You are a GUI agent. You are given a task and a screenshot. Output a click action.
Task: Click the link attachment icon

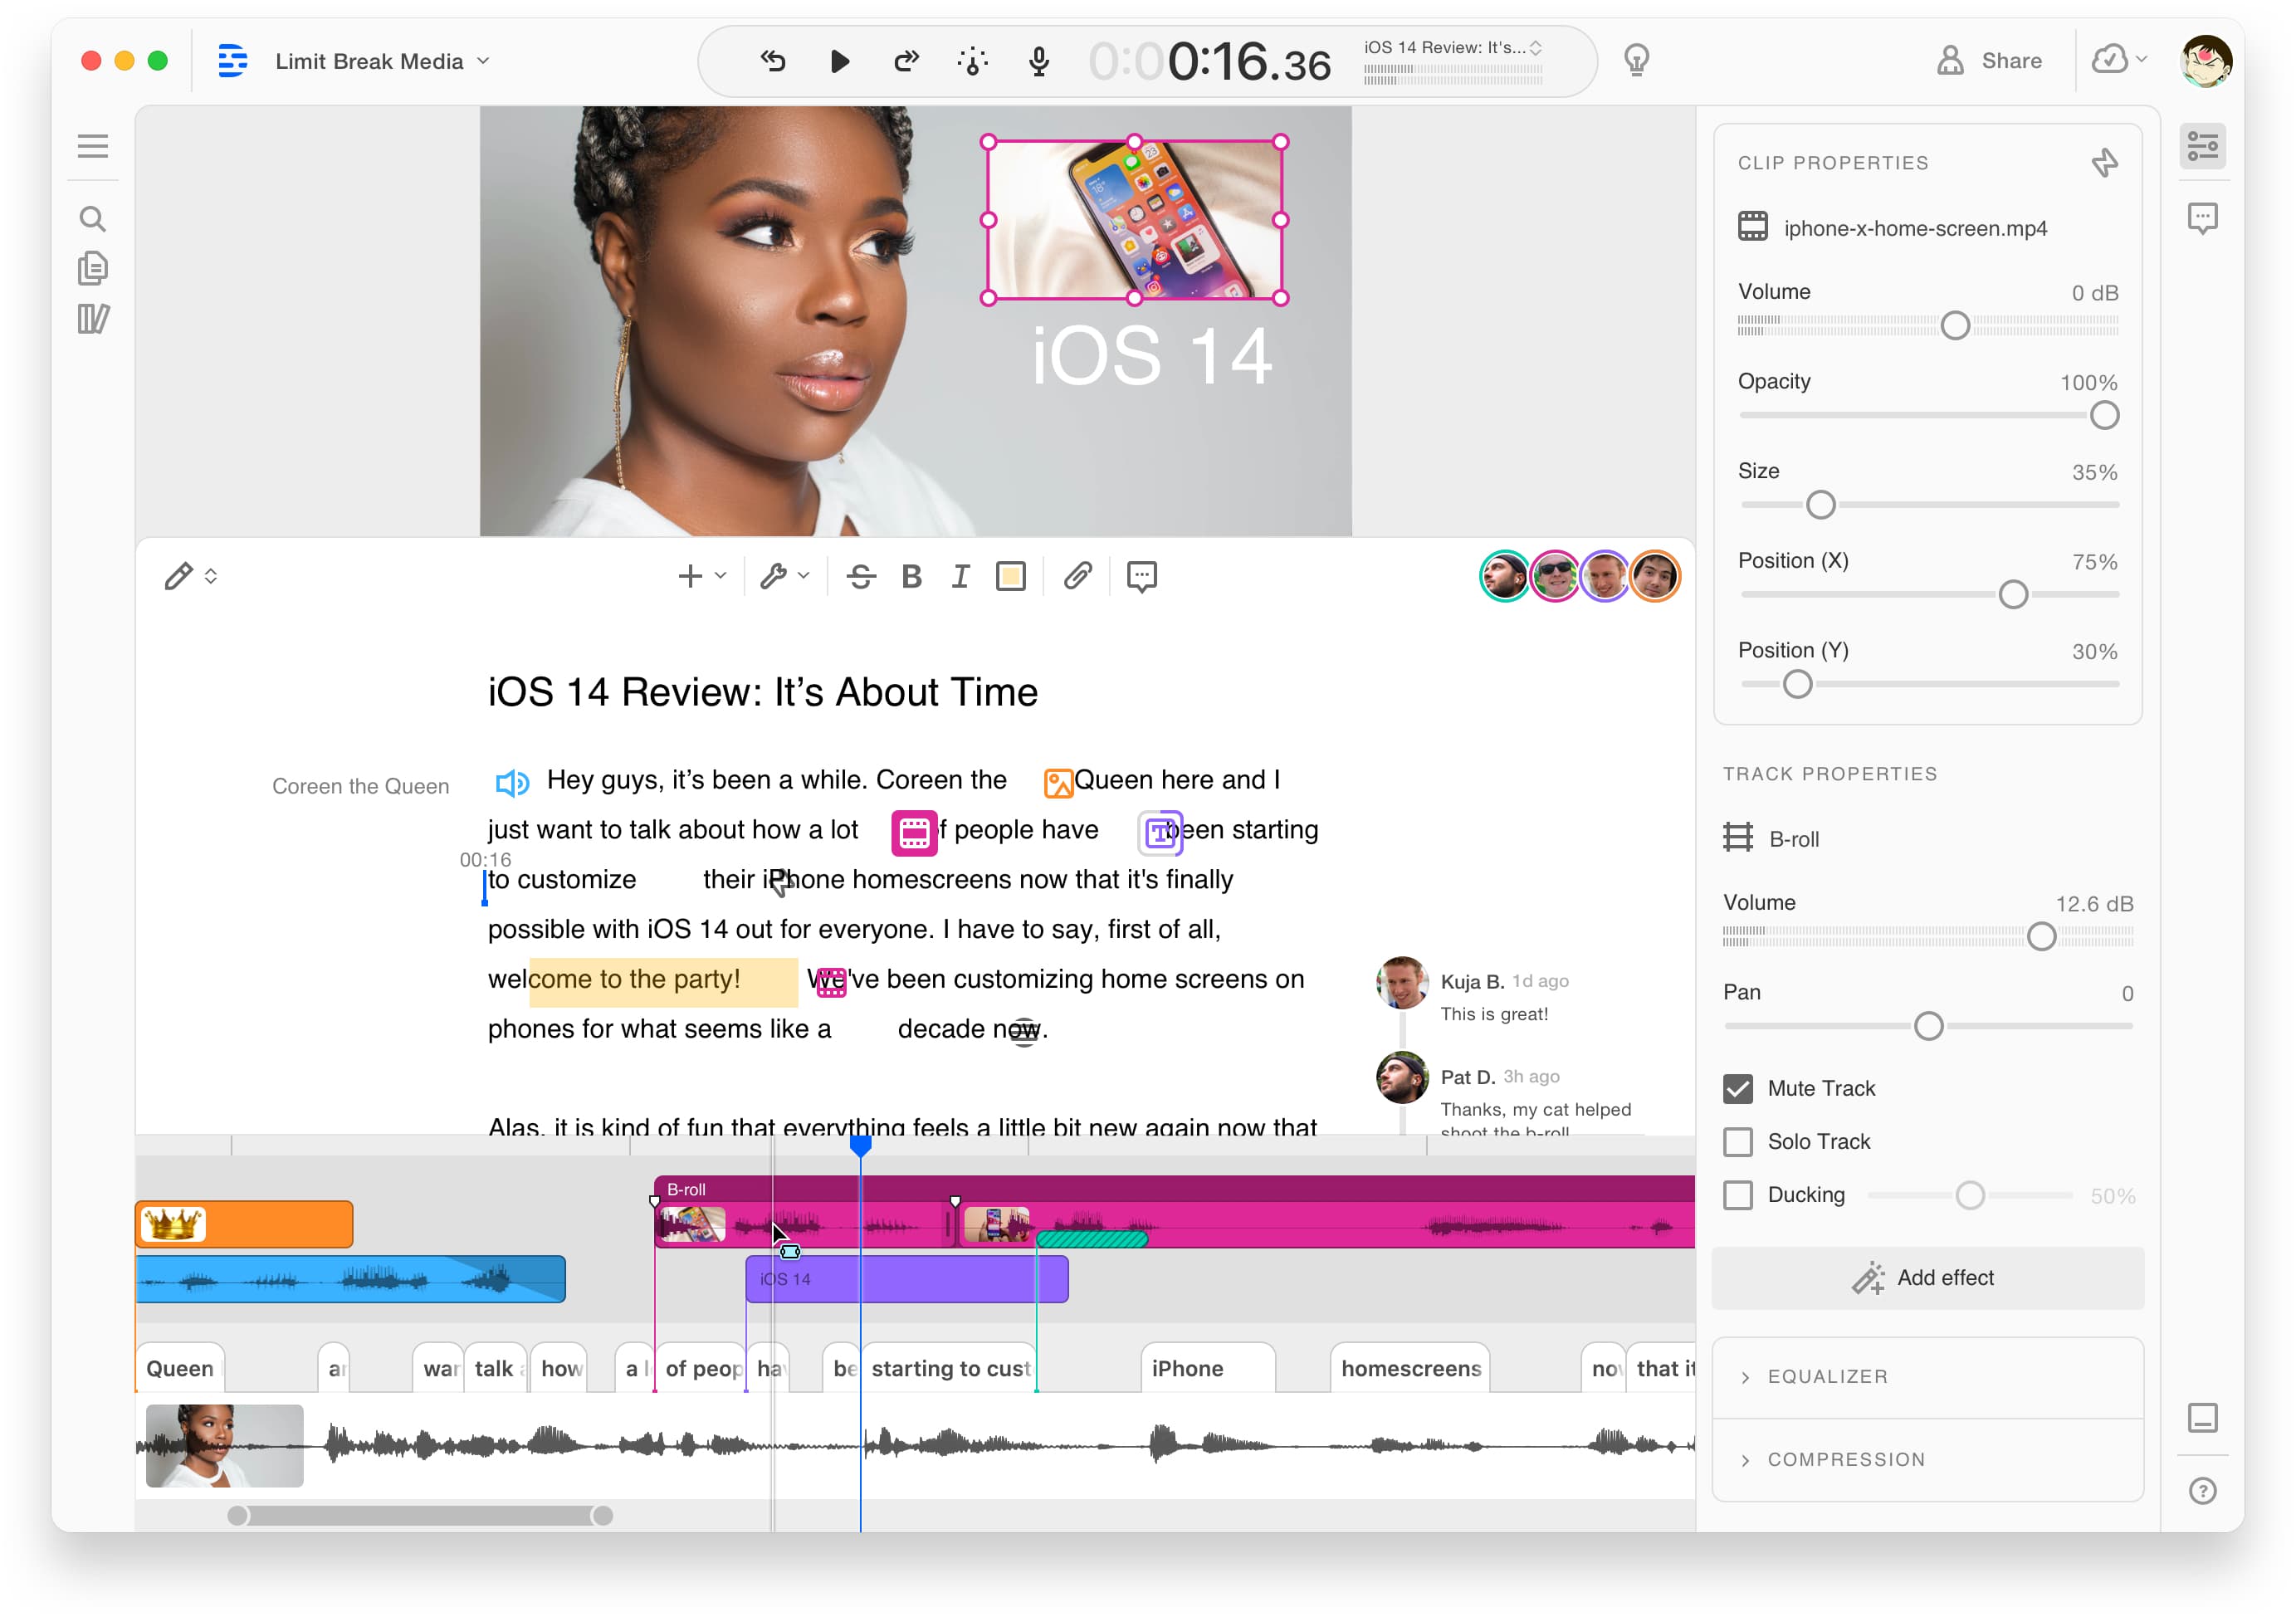pos(1080,576)
